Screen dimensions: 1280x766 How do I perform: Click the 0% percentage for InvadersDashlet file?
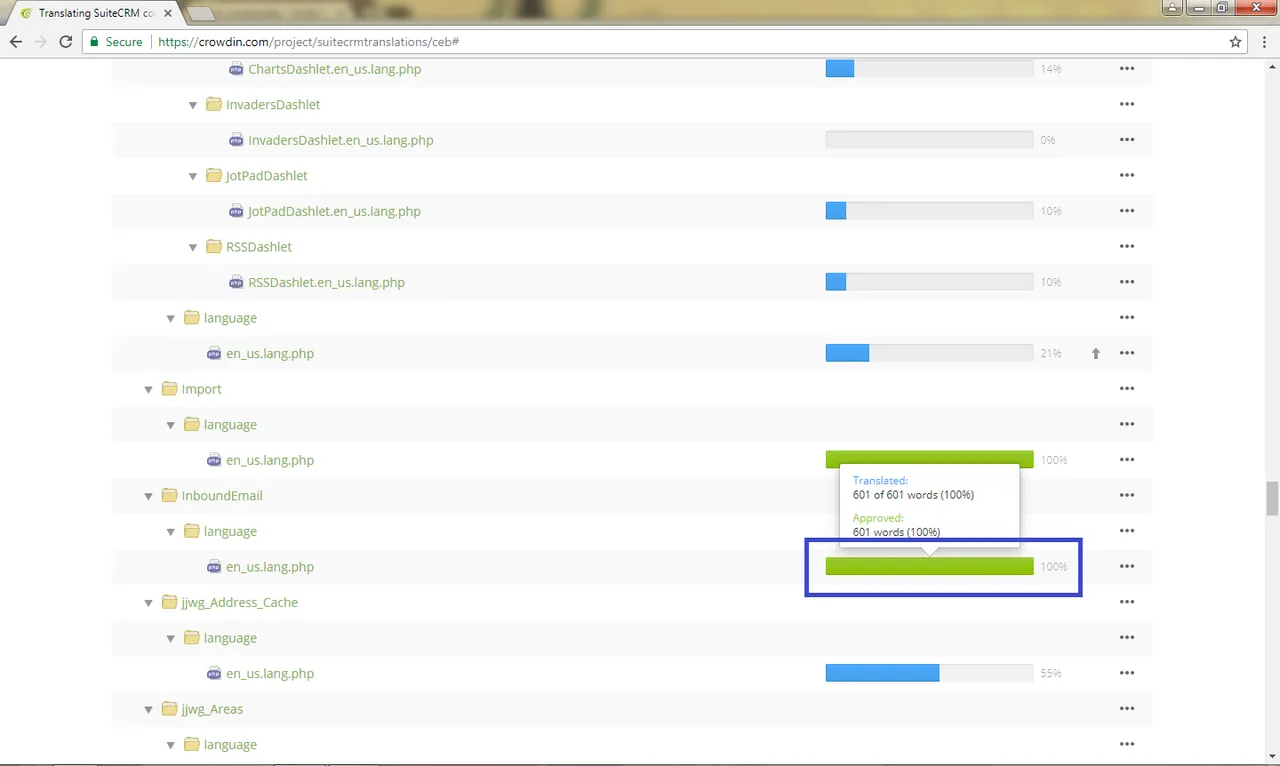pos(1047,140)
